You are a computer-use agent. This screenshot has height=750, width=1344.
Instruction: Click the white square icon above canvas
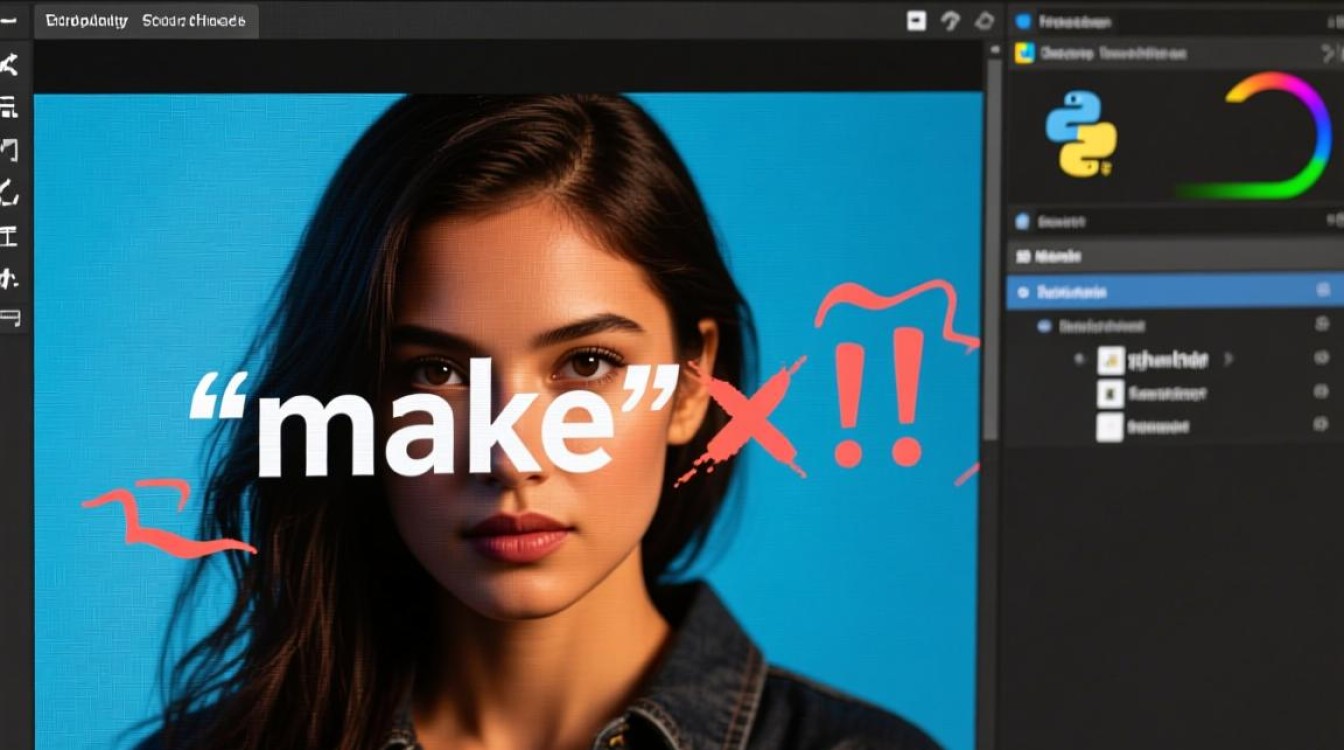click(x=916, y=21)
